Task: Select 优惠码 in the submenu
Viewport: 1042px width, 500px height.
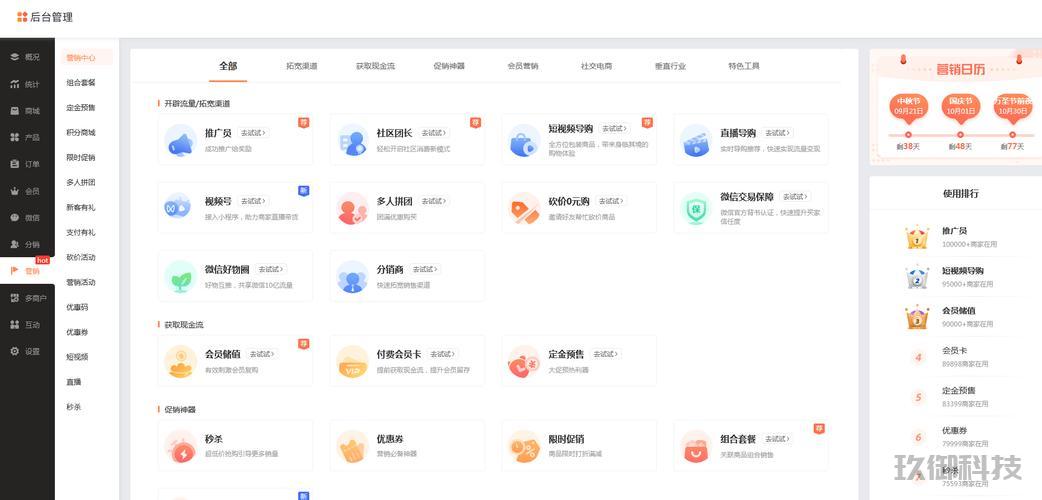Action: click(77, 307)
